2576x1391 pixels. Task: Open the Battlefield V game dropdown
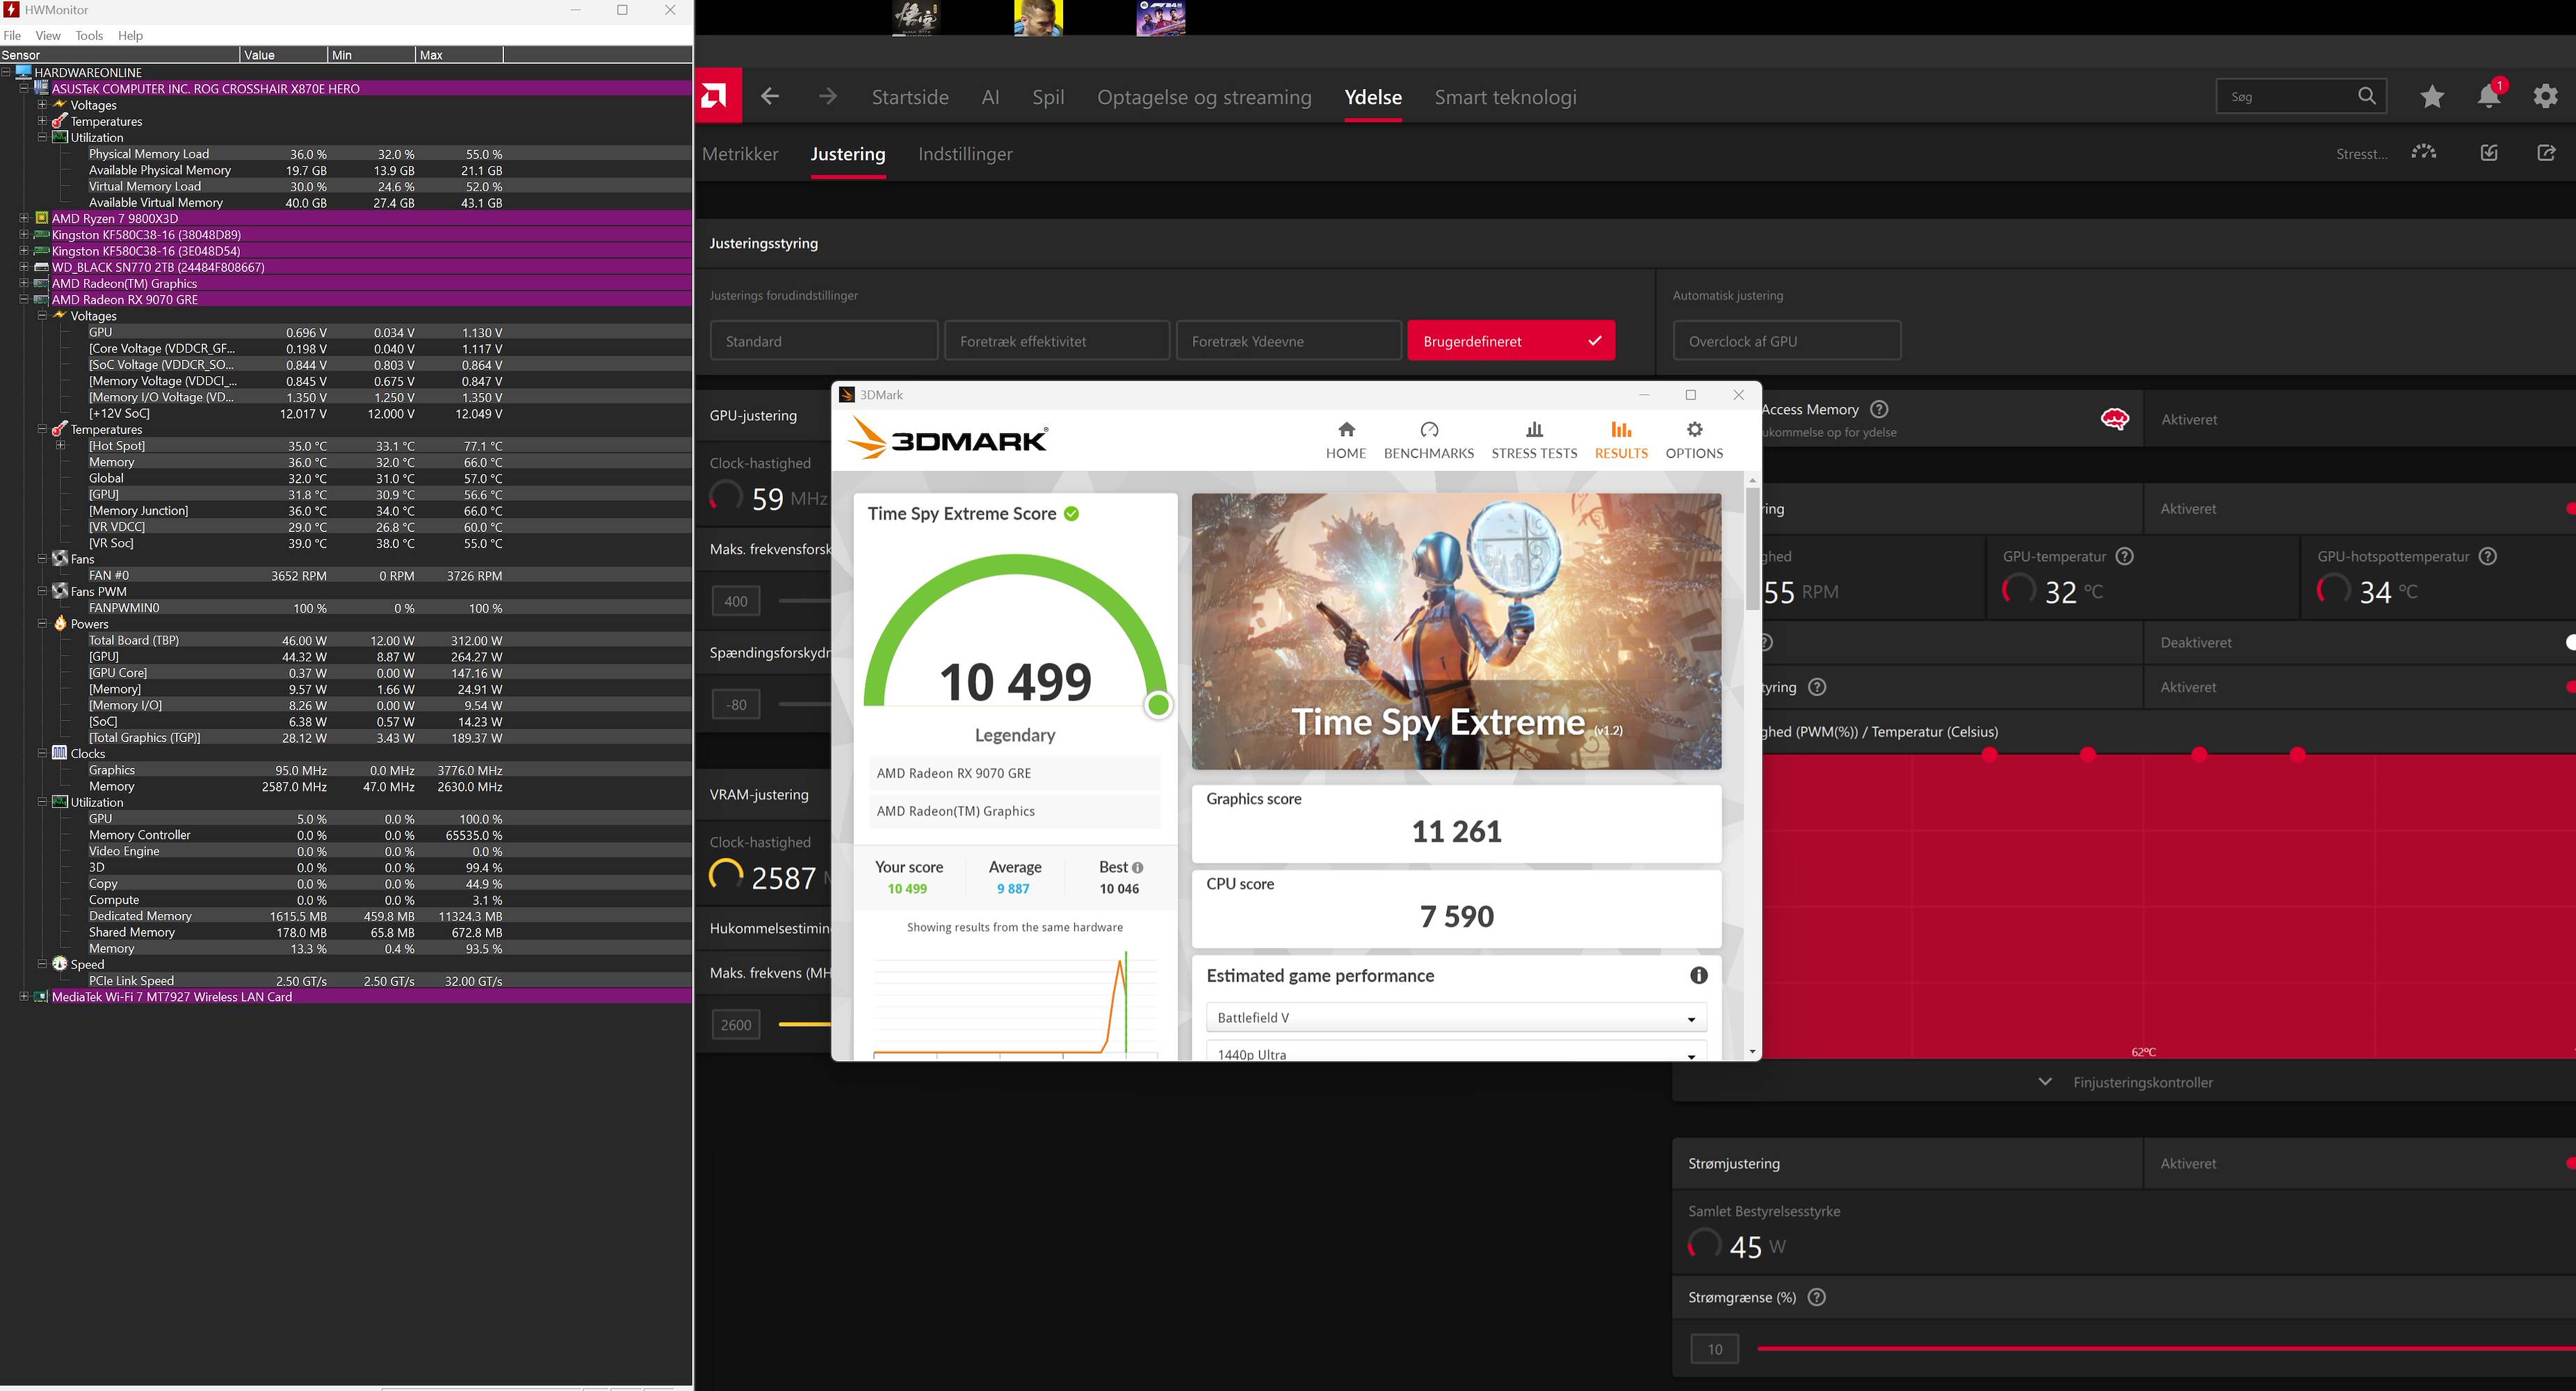(1456, 1017)
